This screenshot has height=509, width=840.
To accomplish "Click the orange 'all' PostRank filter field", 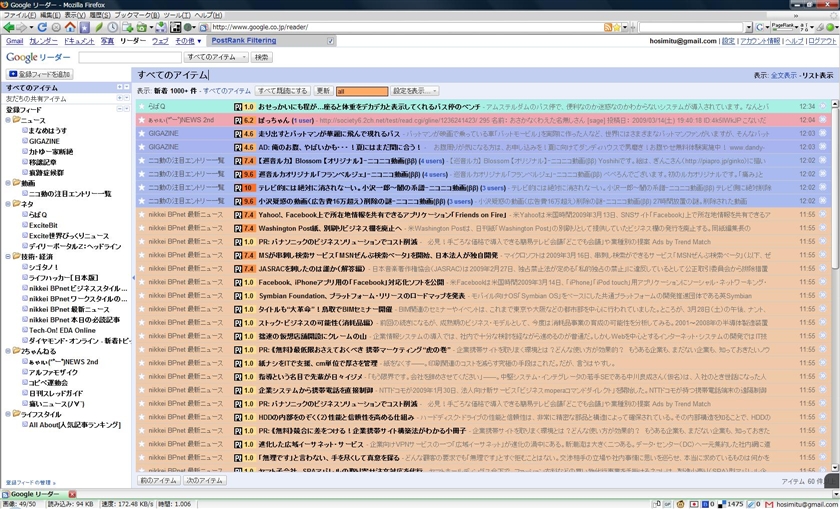I will point(362,92).
